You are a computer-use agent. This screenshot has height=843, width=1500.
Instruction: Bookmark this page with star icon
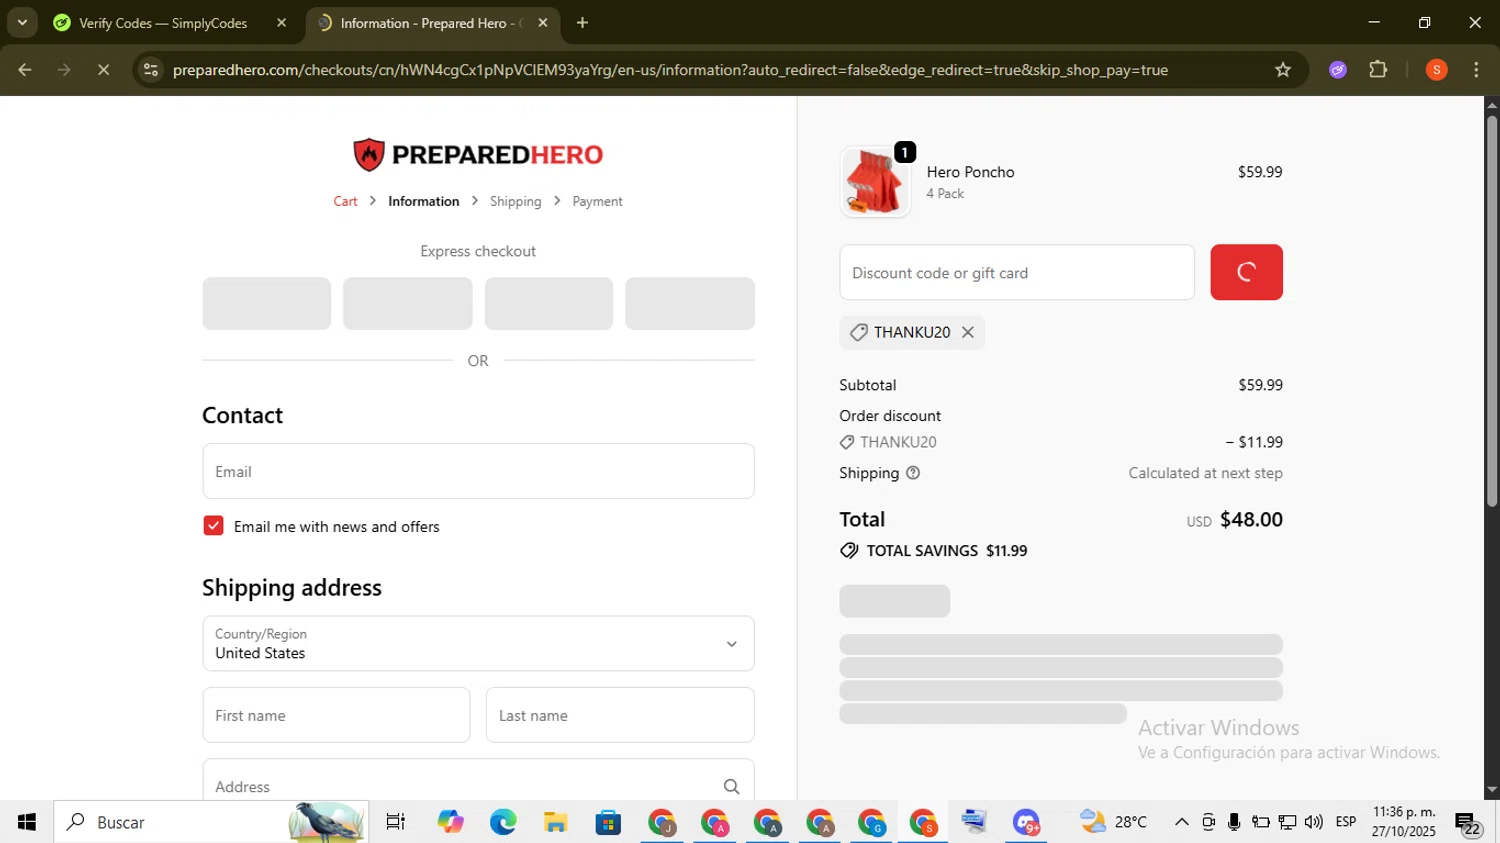click(x=1283, y=70)
